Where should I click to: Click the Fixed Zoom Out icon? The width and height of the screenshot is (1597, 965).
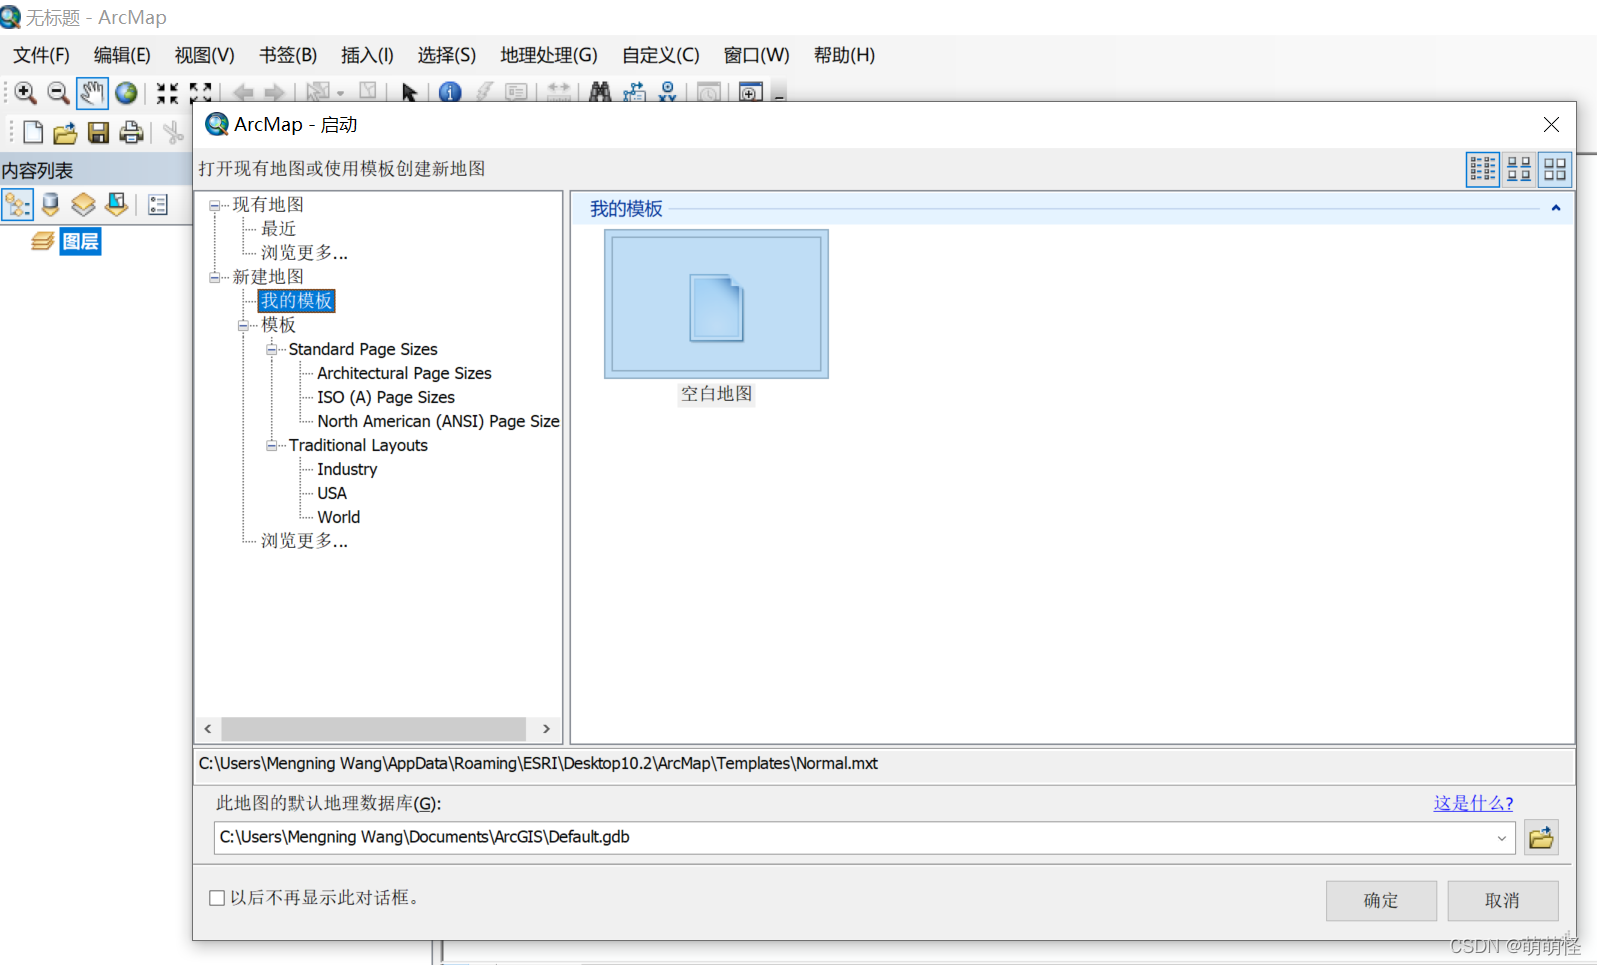click(x=200, y=93)
